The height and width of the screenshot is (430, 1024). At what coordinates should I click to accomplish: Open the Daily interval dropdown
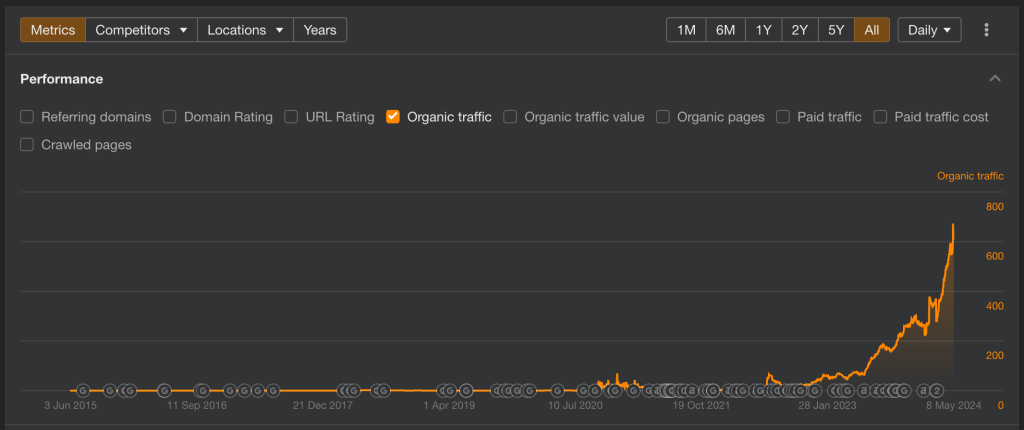coord(929,30)
